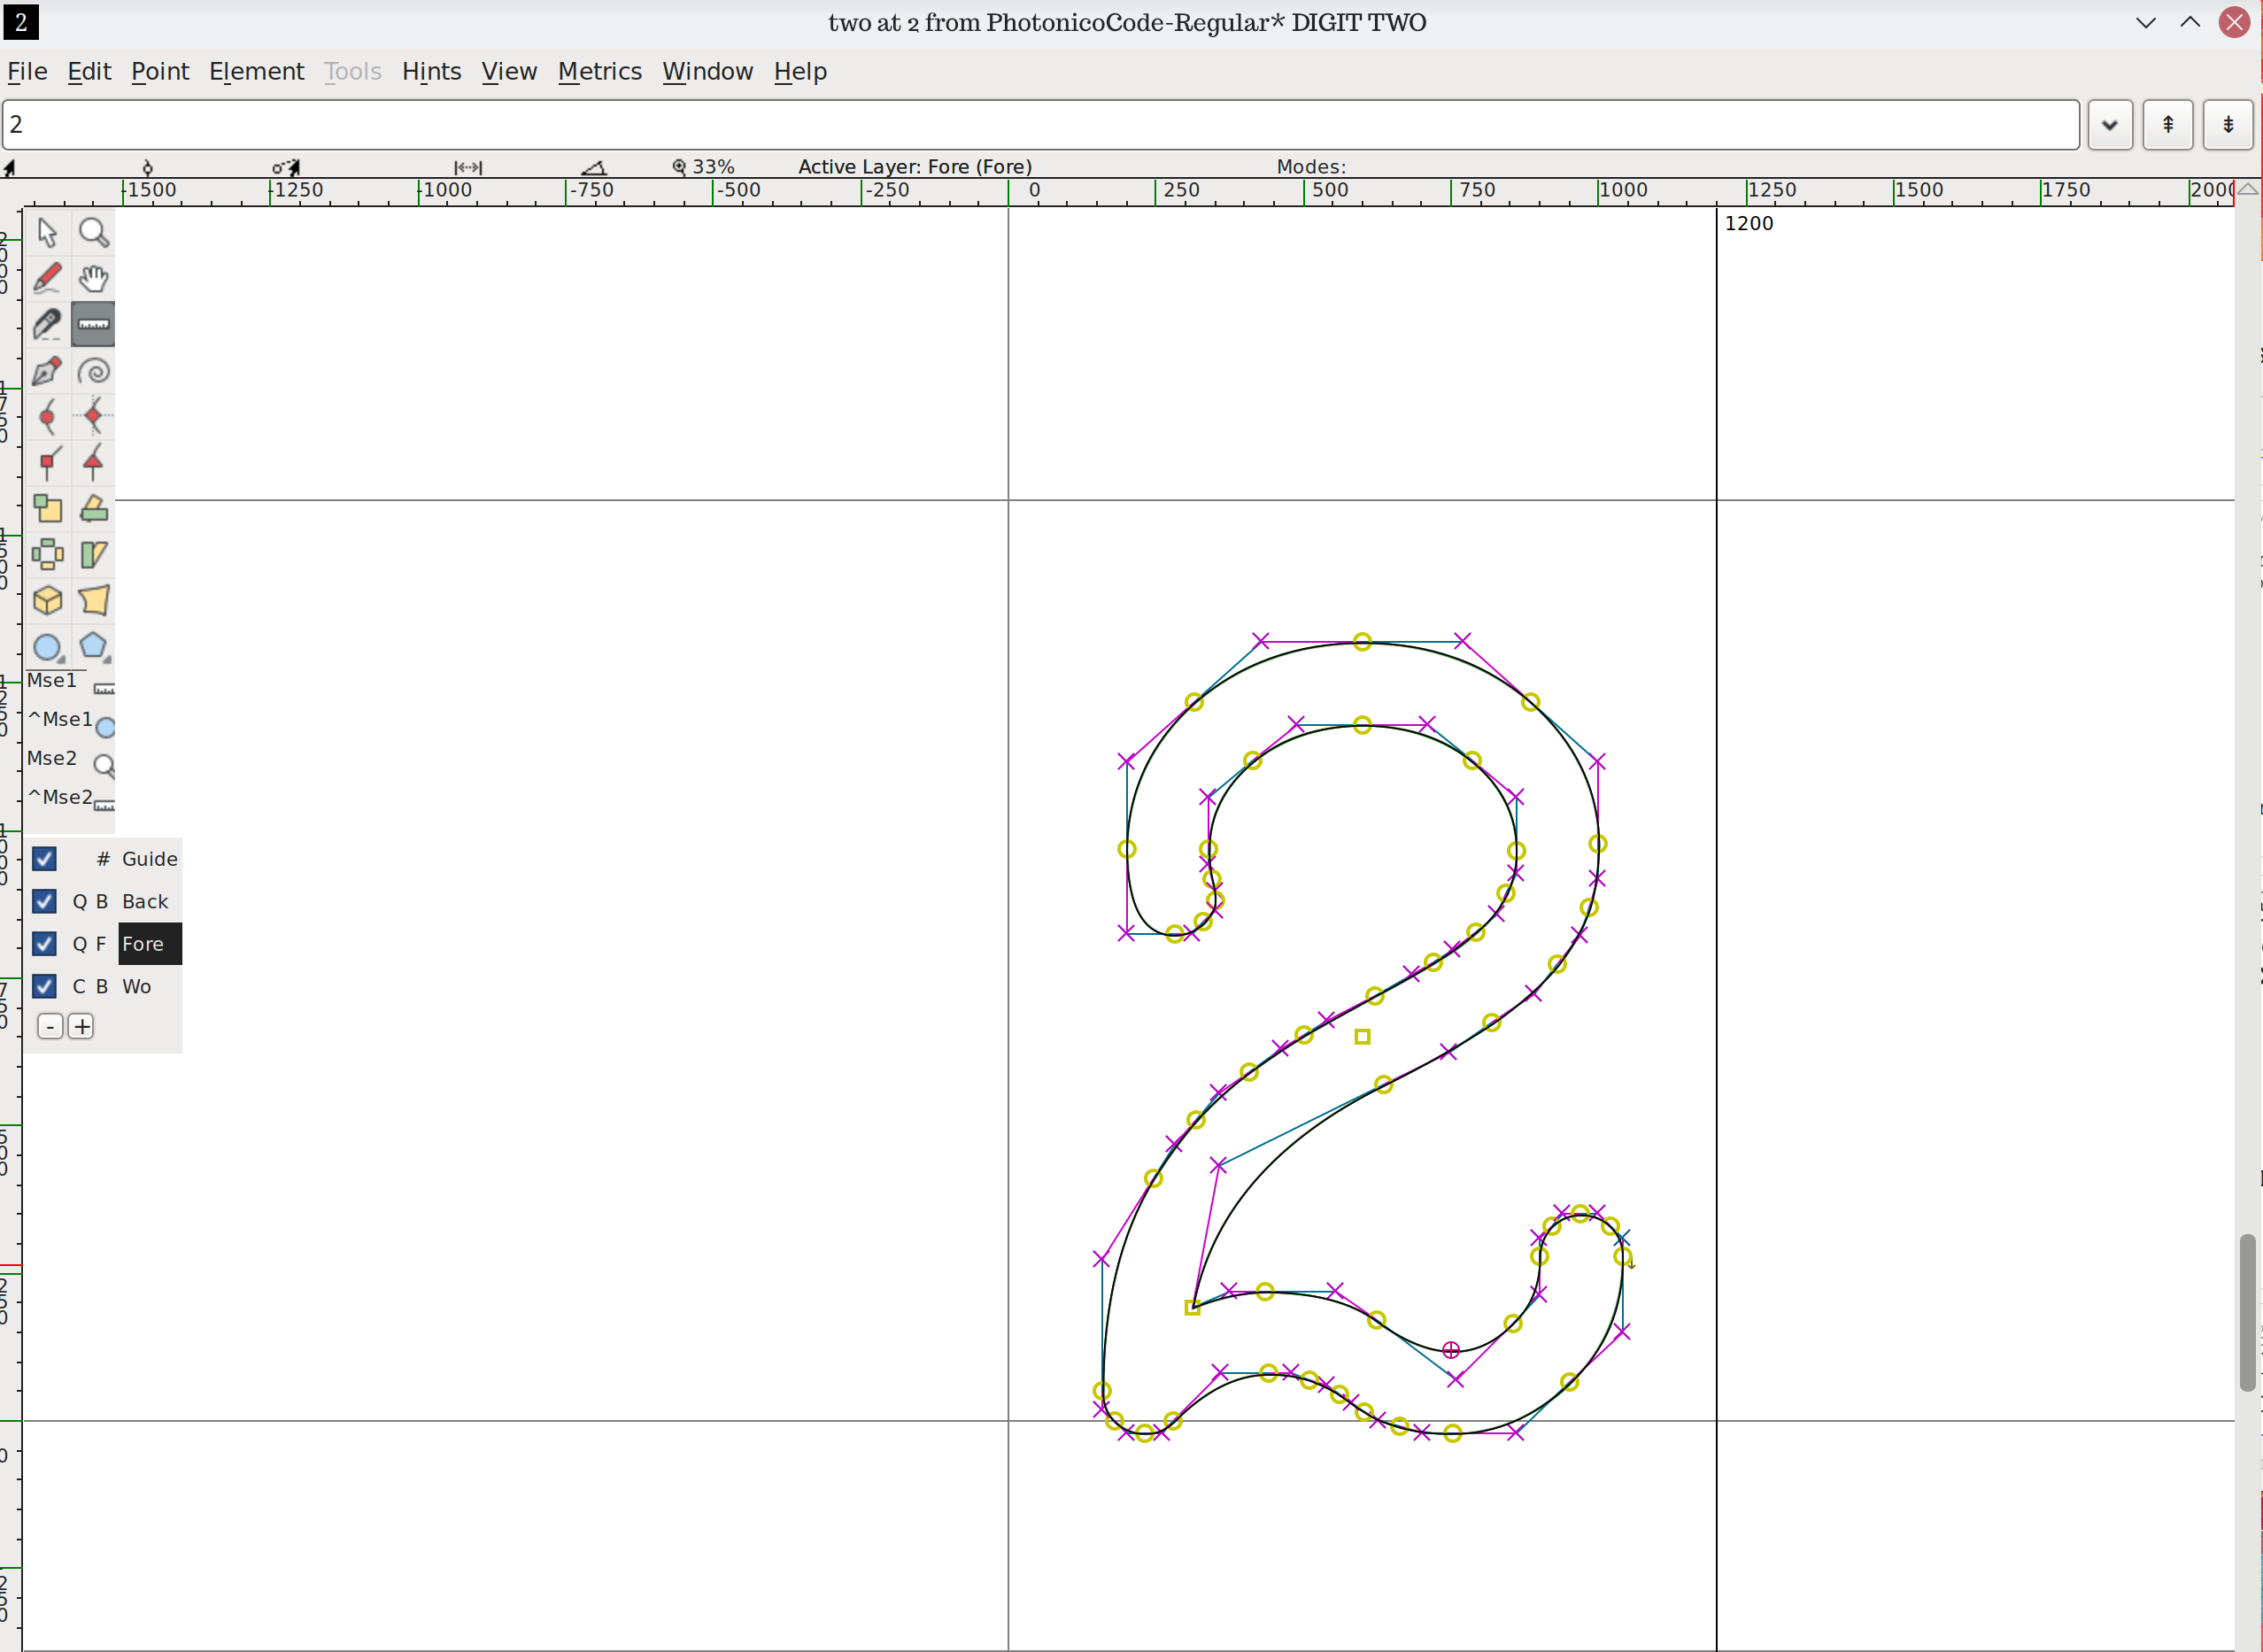2263x1652 pixels.
Task: Select the Rotate 3D cube tool
Action: (x=47, y=601)
